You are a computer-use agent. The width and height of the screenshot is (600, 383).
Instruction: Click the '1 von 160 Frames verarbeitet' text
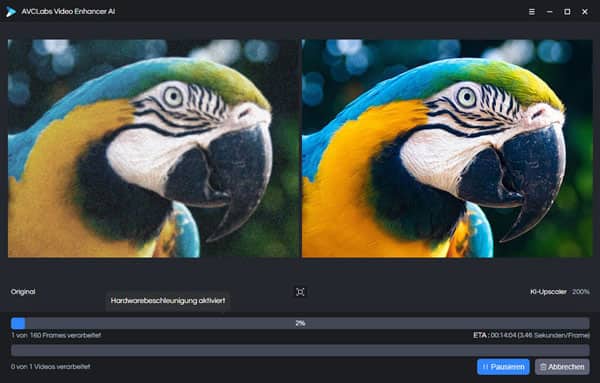[56, 335]
